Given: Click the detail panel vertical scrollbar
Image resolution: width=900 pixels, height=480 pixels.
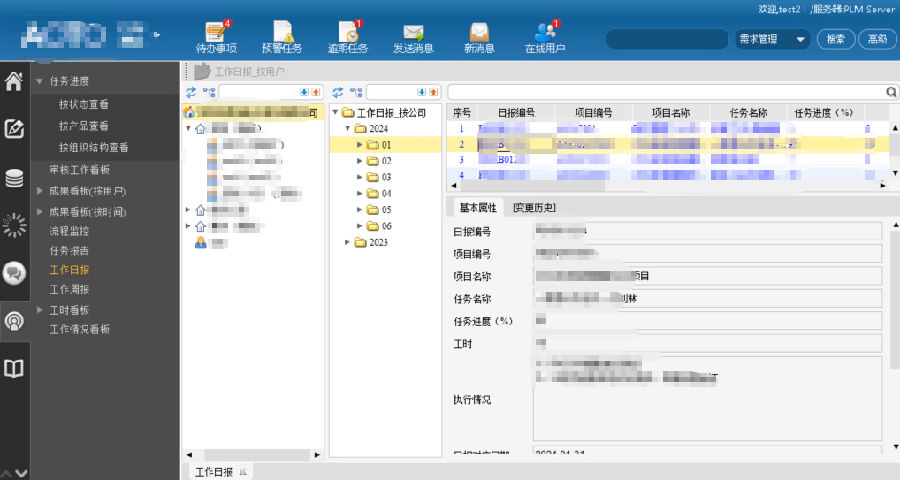Looking at the screenshot, I should [895, 299].
